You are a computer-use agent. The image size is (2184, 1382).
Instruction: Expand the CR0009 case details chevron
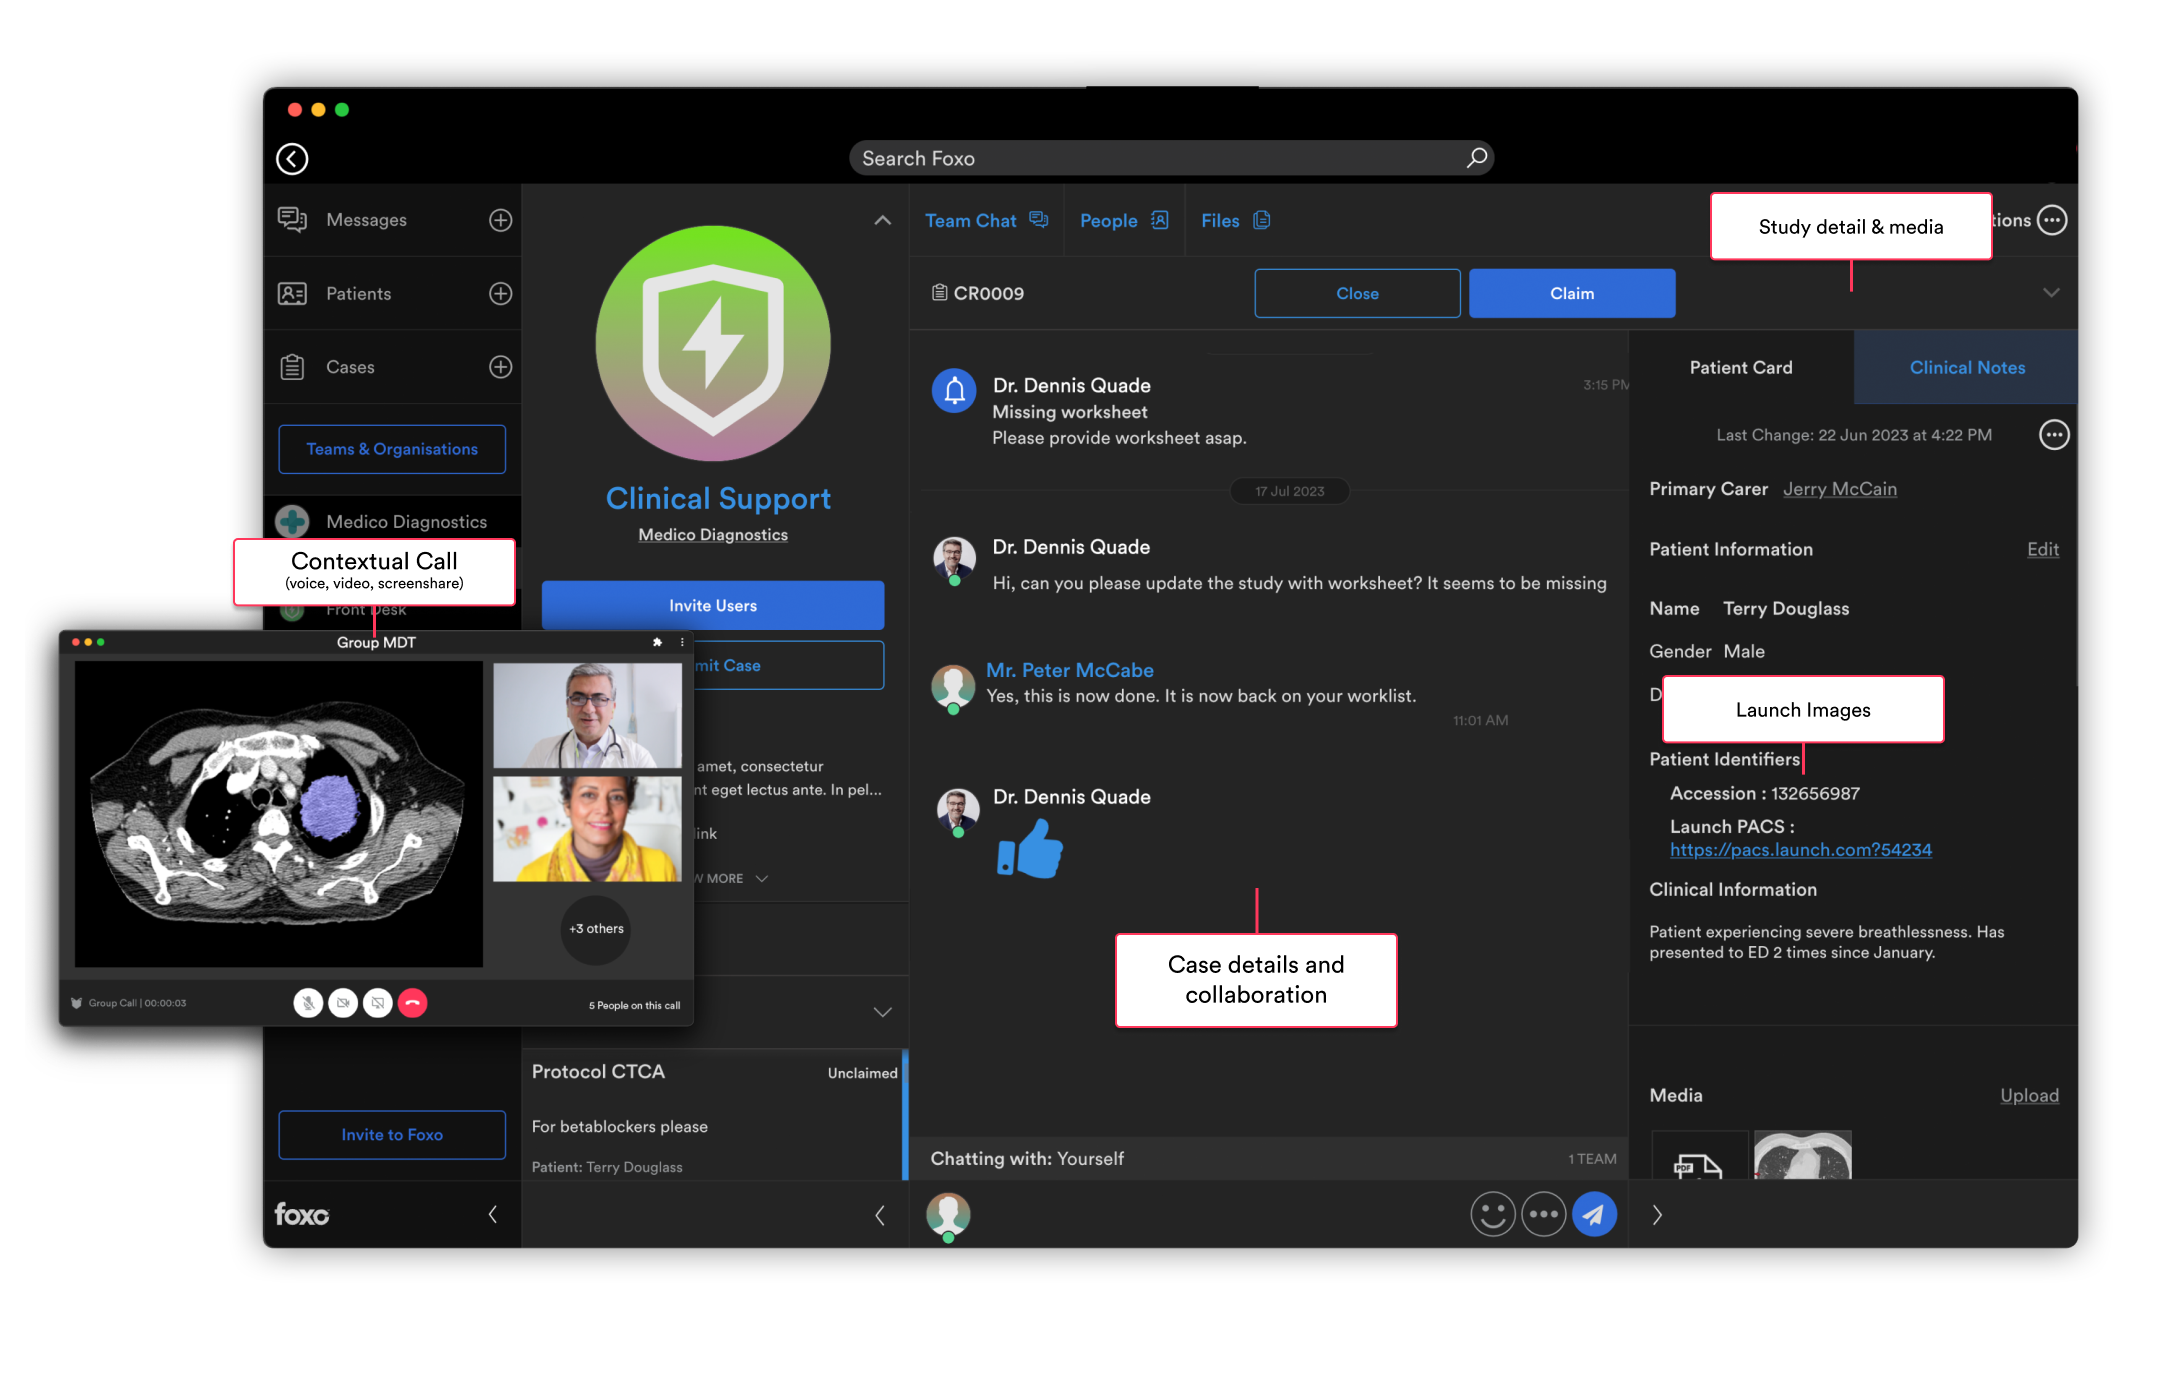point(2051,293)
